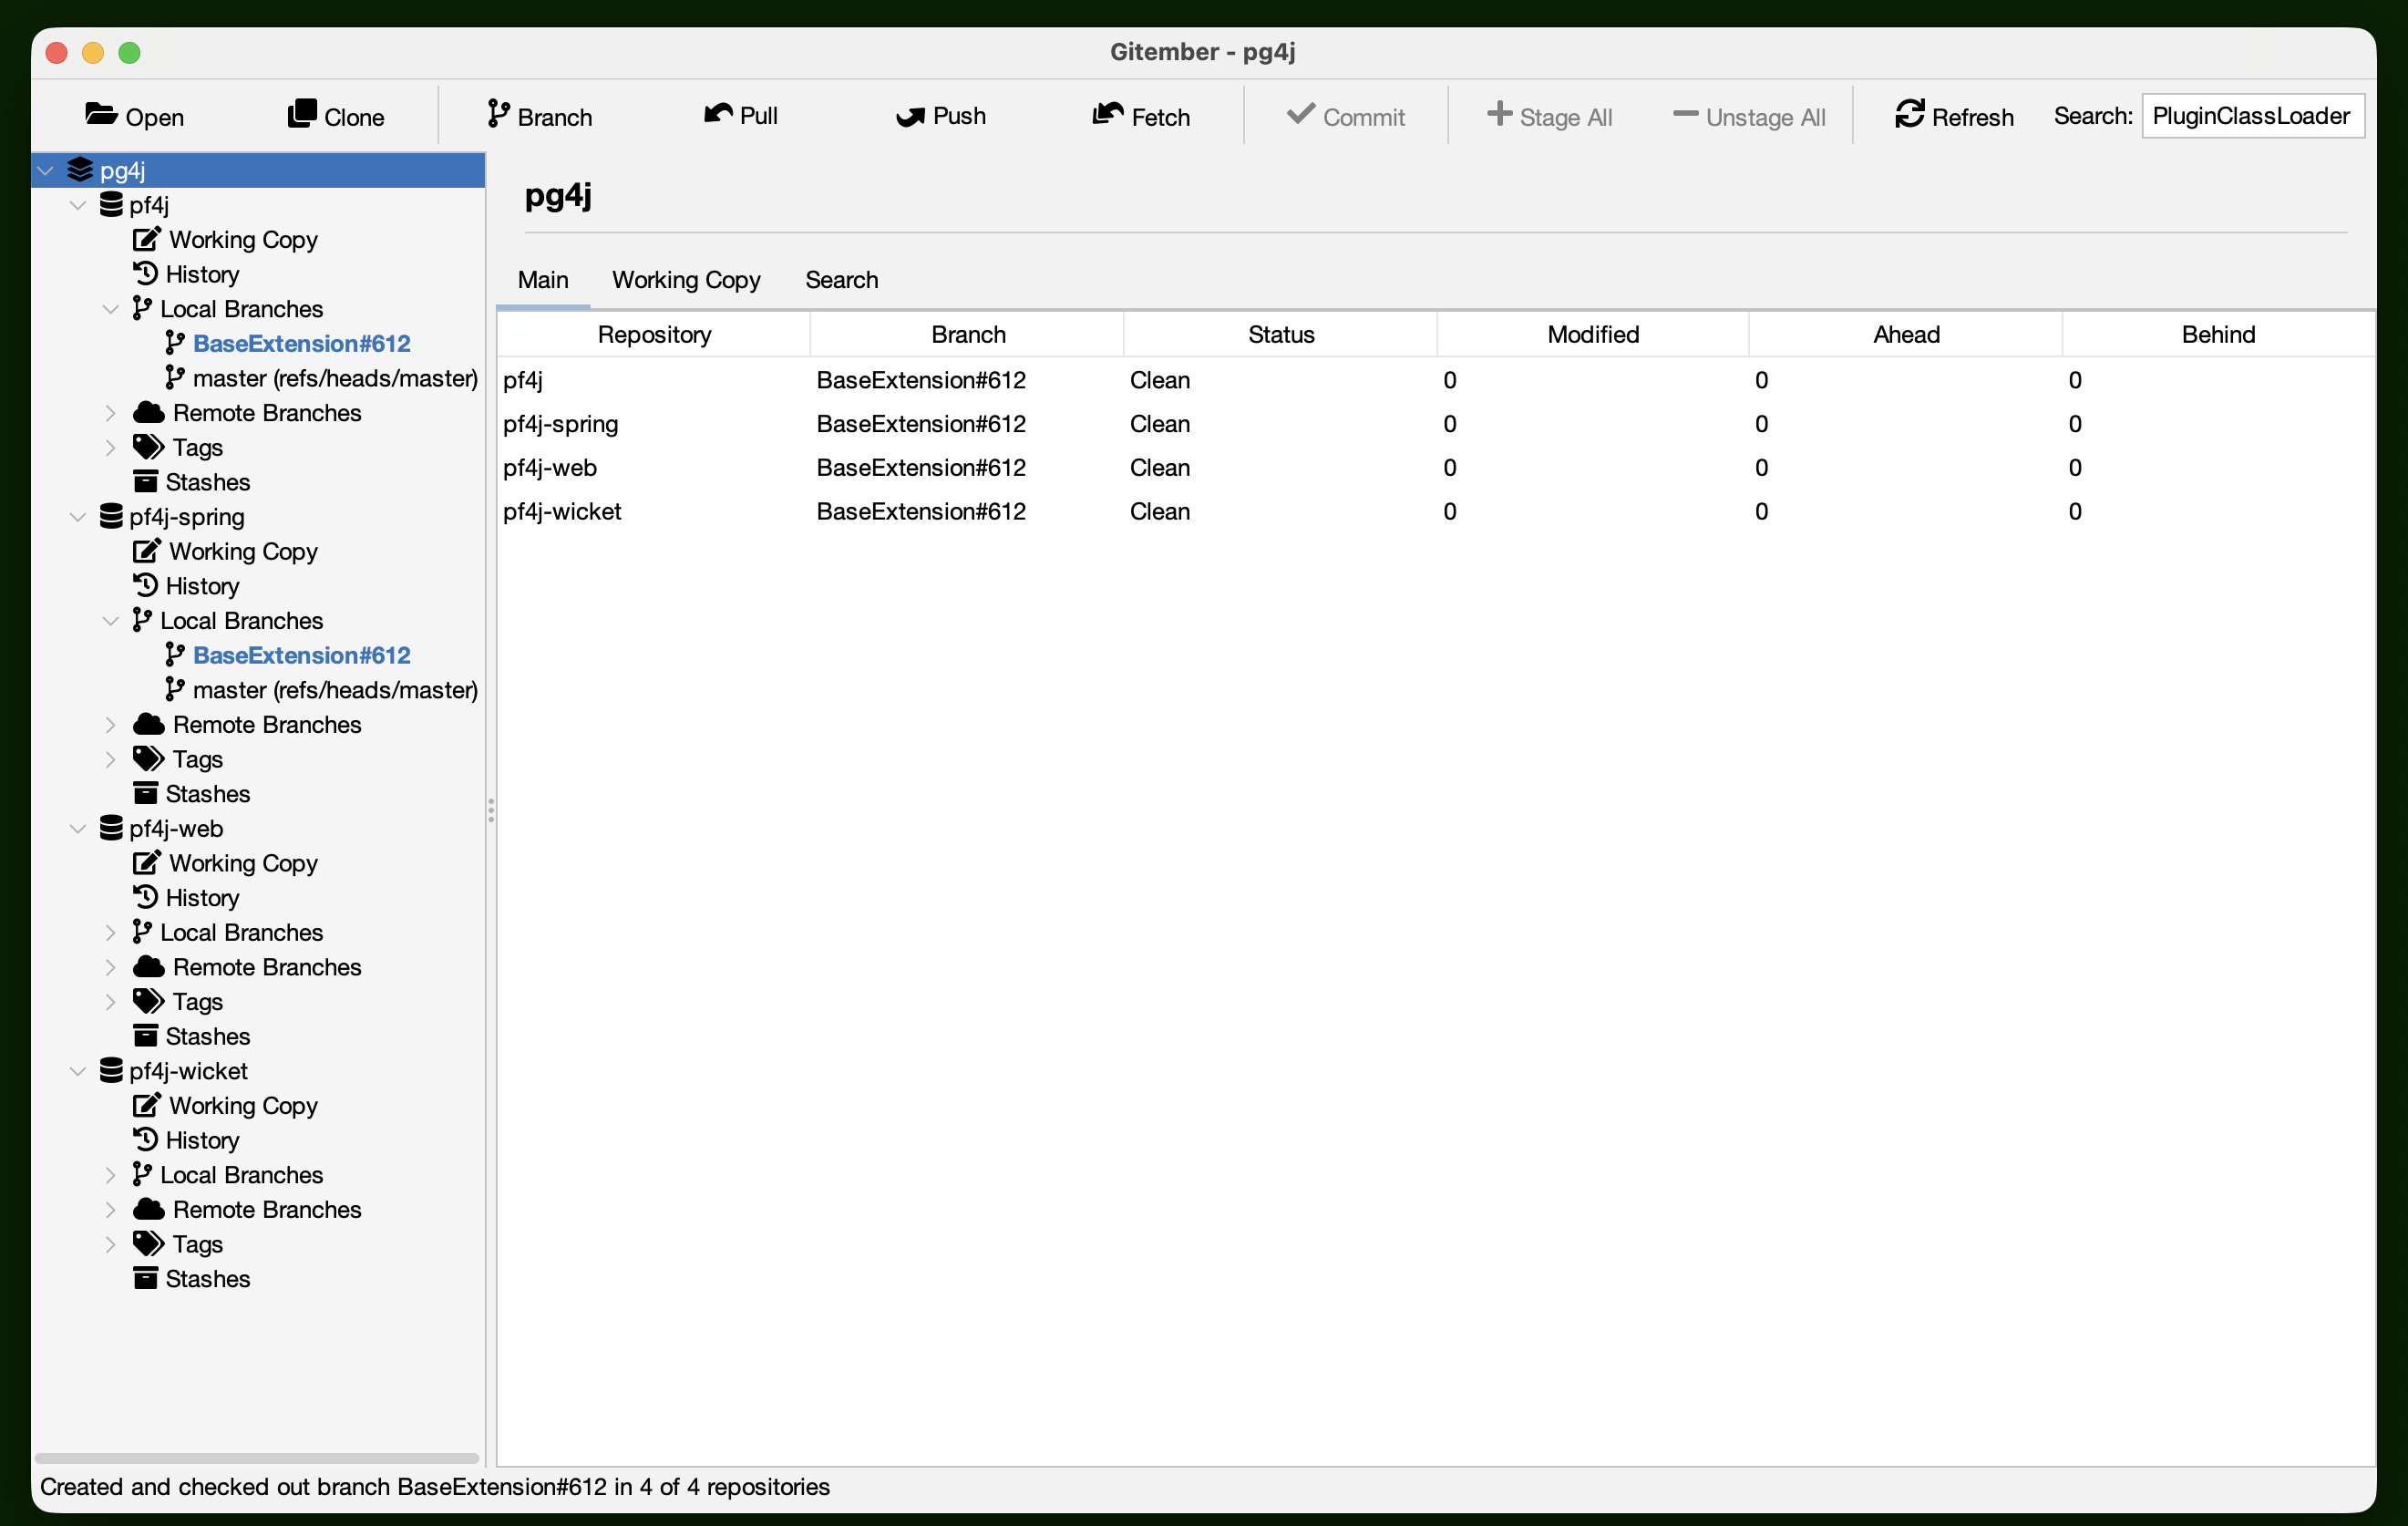Select BaseExtension#612 branch under pf4j-spring
Image resolution: width=2408 pixels, height=1526 pixels.
pos(302,656)
